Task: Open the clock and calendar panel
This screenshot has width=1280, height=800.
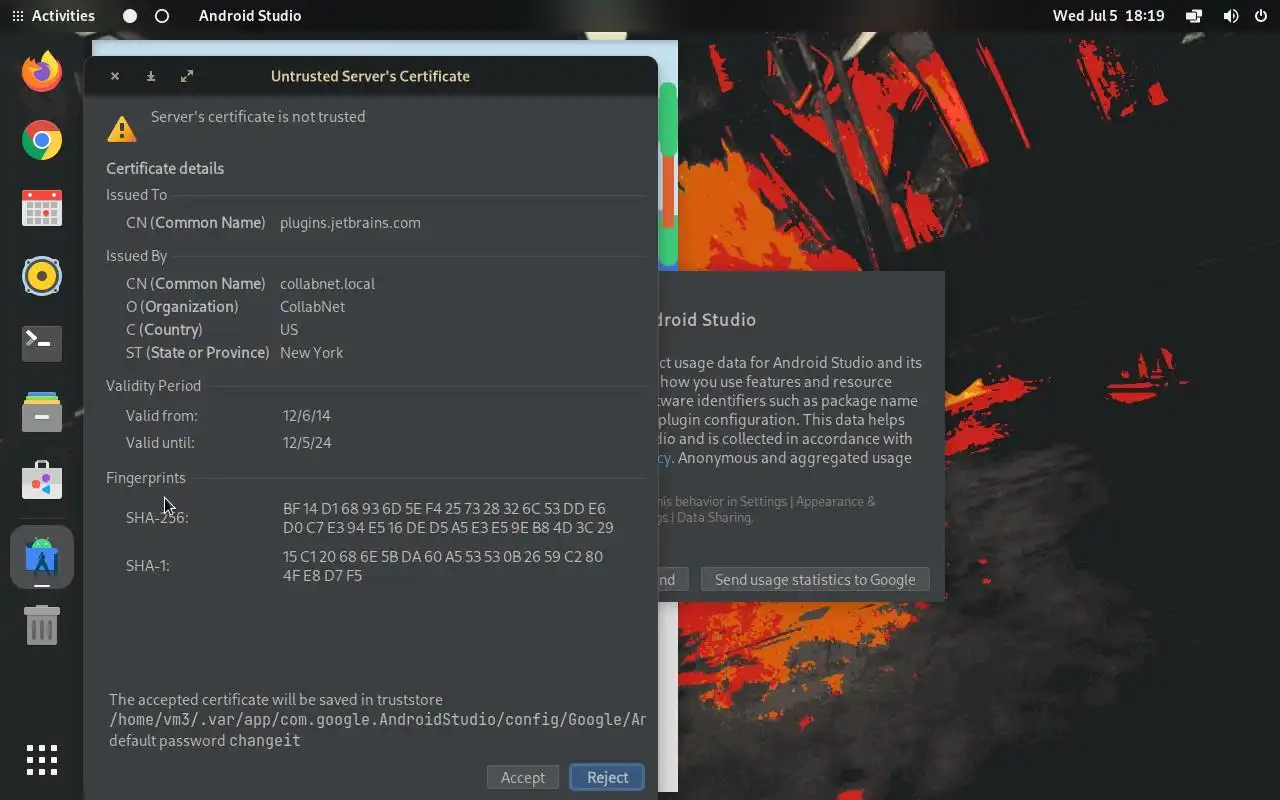Action: point(1108,16)
